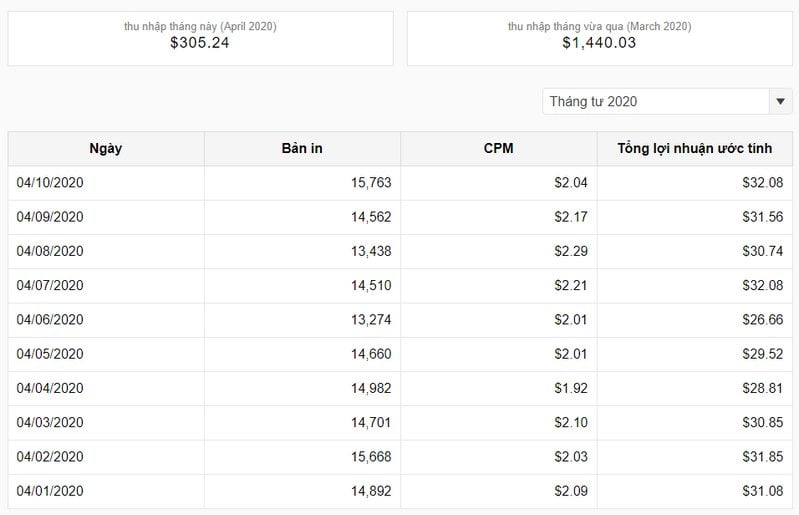Select the April 2020 income card

click(200, 38)
